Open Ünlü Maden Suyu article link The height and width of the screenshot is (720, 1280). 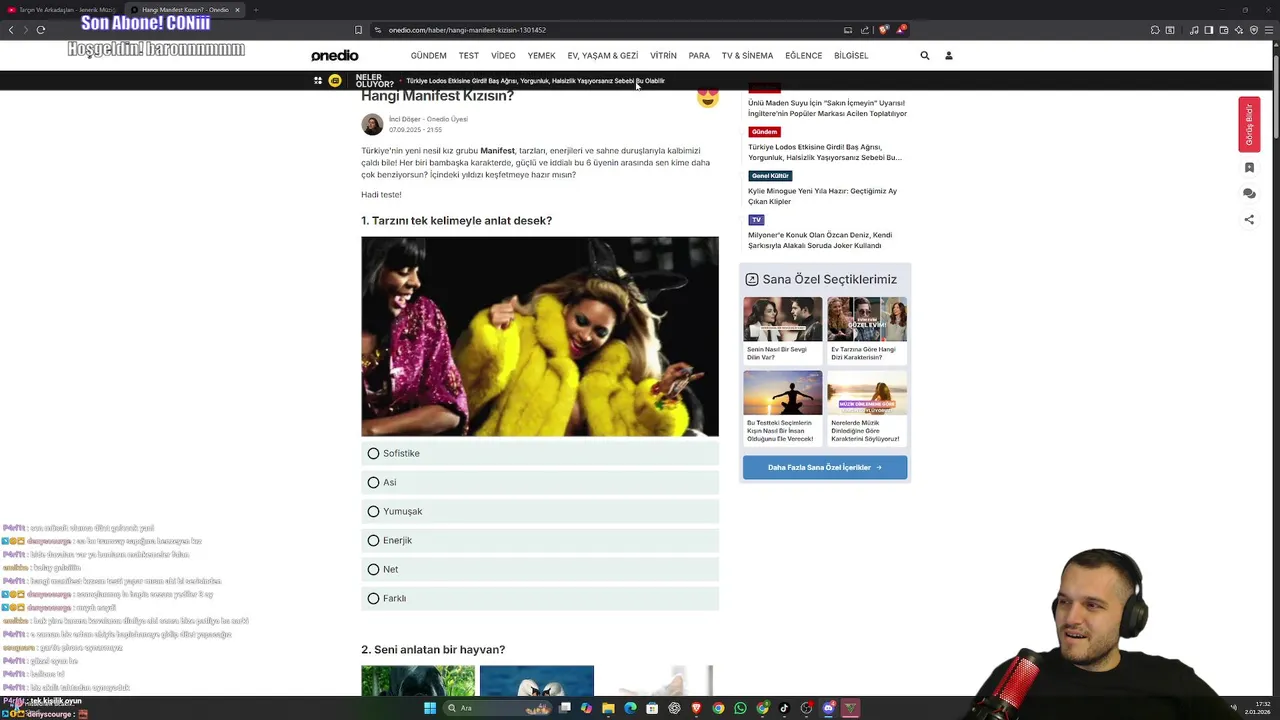pyautogui.click(x=827, y=108)
